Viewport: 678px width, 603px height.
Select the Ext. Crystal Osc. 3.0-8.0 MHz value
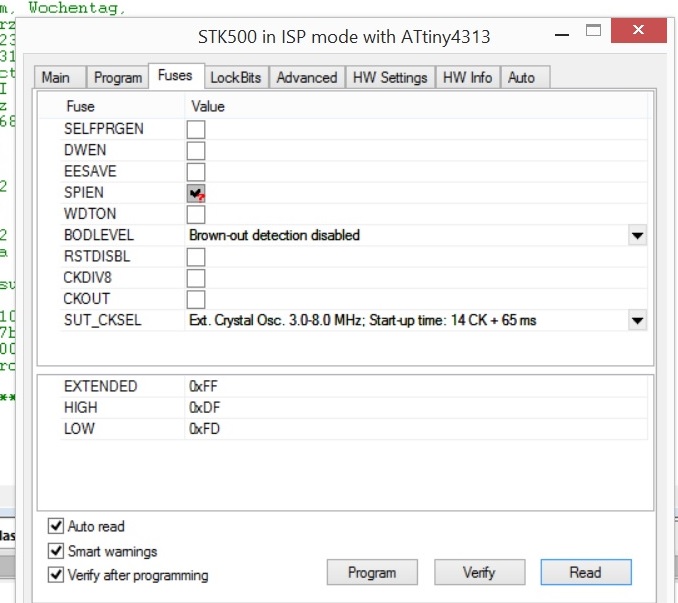[362, 320]
